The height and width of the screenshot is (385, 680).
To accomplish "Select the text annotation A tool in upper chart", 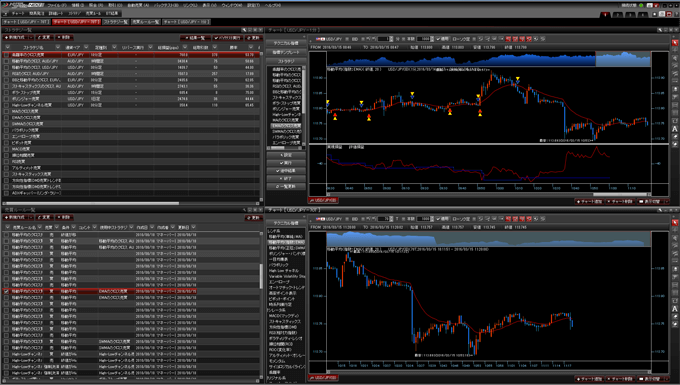I will (x=675, y=129).
